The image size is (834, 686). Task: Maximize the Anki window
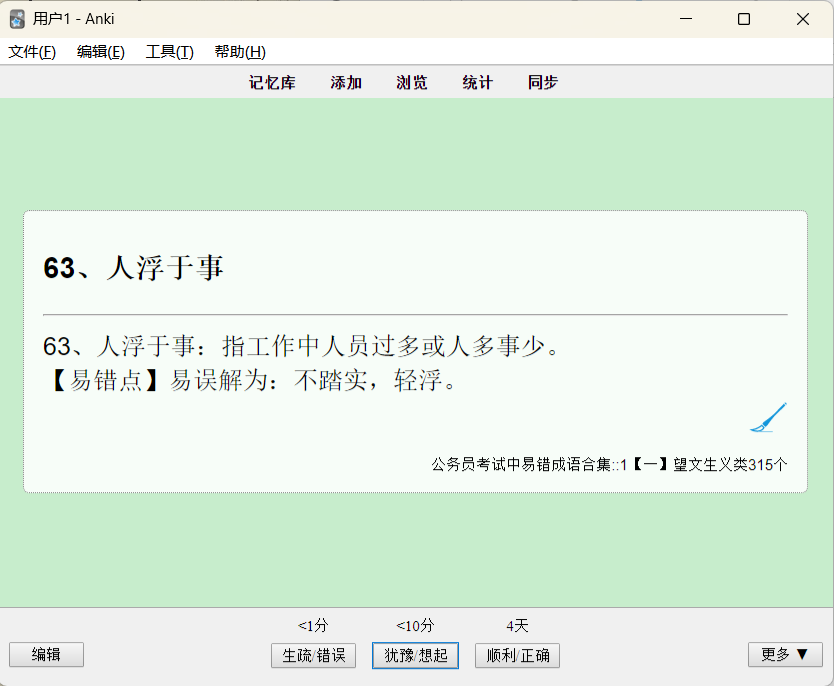click(x=744, y=19)
